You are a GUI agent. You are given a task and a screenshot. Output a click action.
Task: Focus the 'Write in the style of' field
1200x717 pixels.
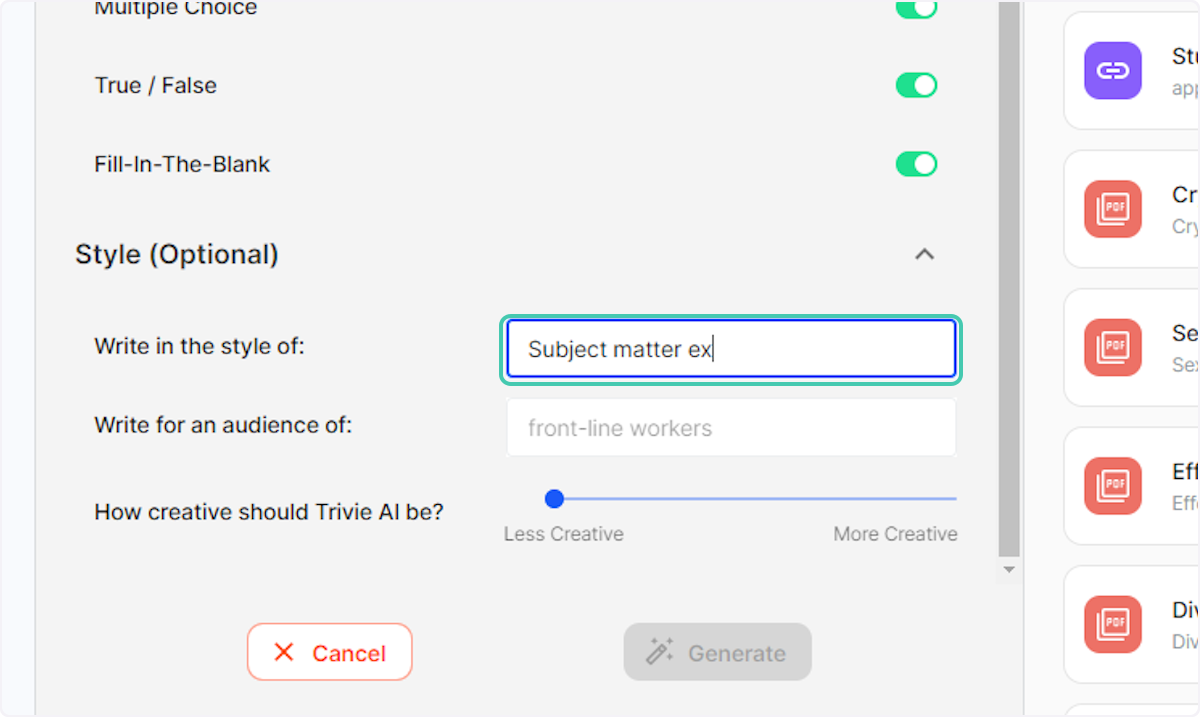click(730, 349)
